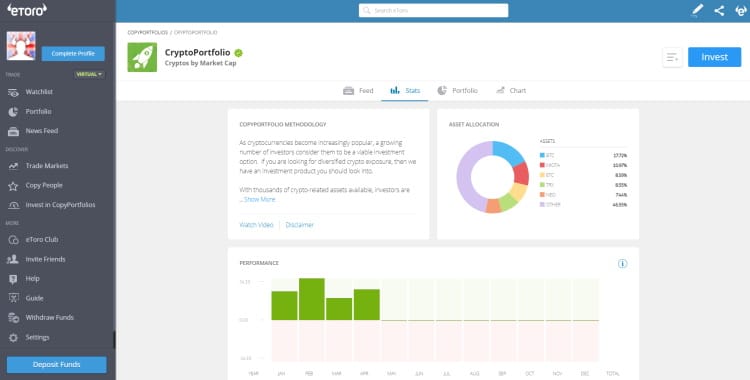Open Copy People star icon
This screenshot has width=750, height=380.
tap(13, 186)
